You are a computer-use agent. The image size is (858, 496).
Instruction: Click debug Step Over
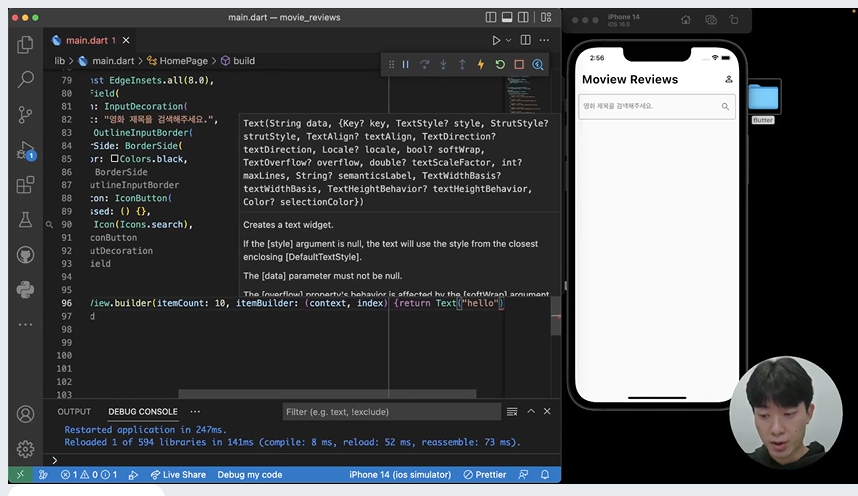[425, 65]
